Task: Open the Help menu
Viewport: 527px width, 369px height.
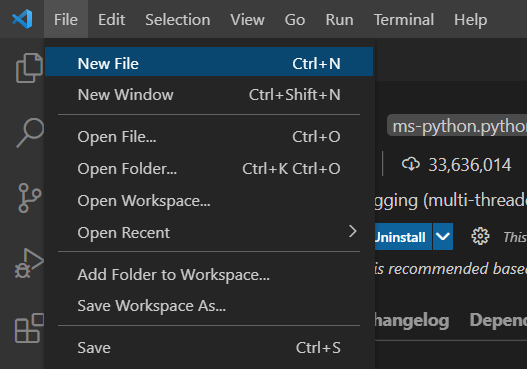Action: [471, 19]
